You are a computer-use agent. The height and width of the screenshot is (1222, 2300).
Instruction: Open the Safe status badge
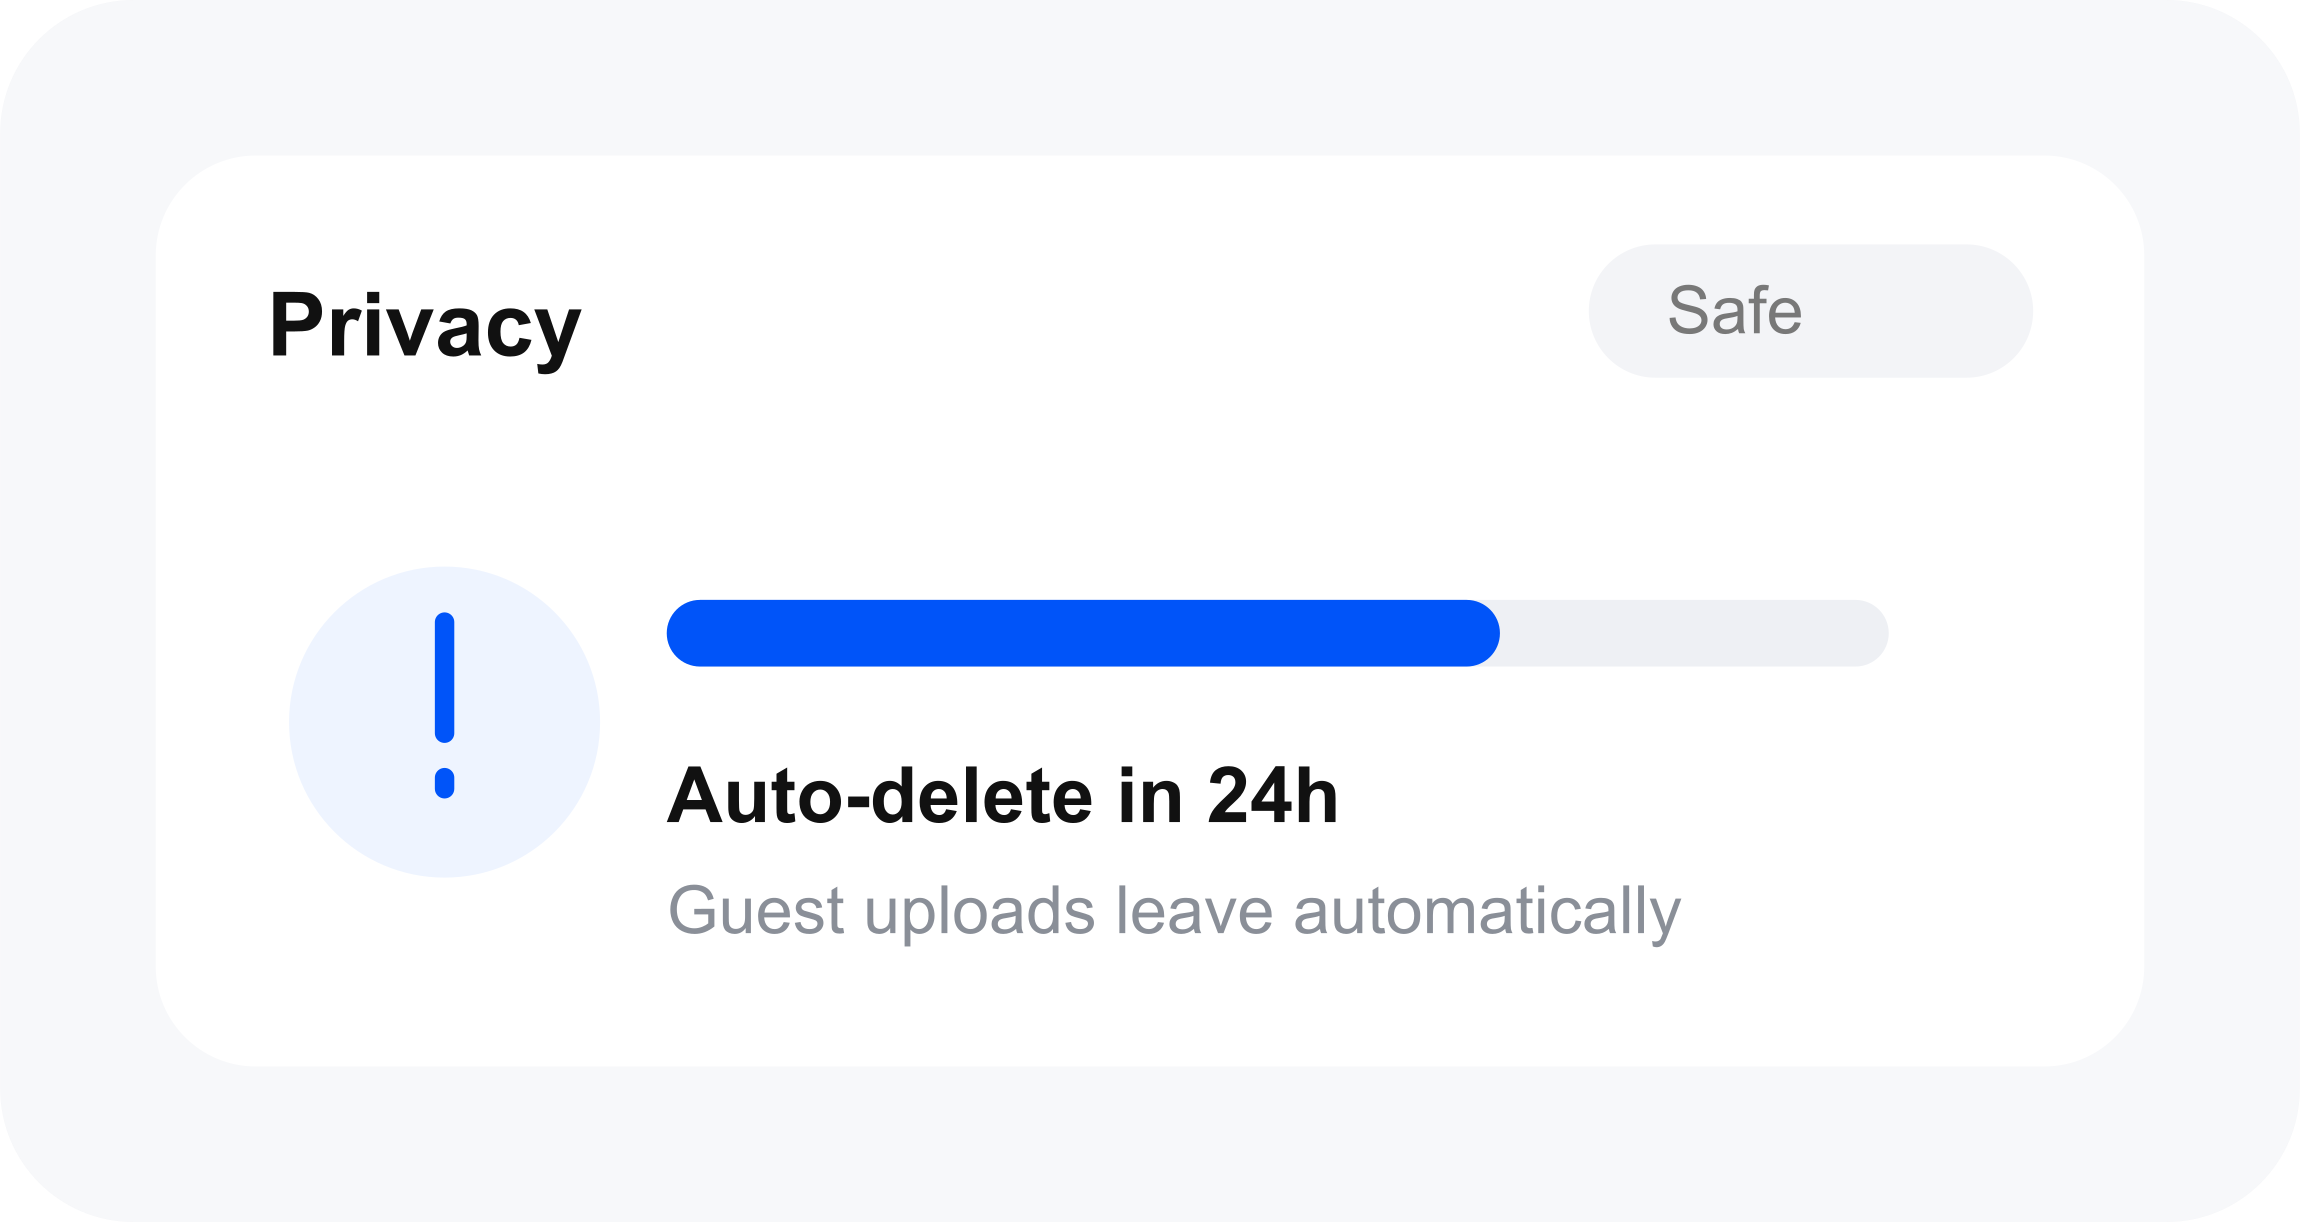[1810, 311]
